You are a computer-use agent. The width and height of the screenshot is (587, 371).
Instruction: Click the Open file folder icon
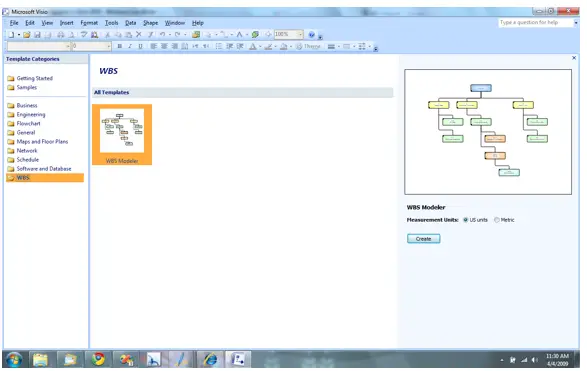click(x=27, y=35)
